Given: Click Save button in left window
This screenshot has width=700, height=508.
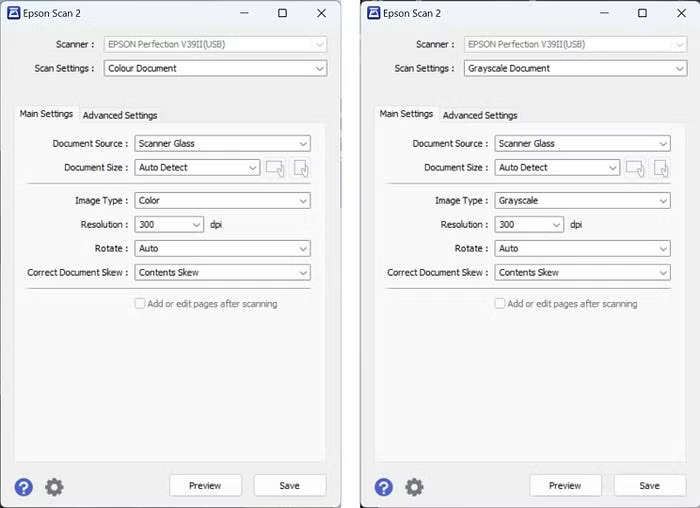Looking at the screenshot, I should point(290,486).
